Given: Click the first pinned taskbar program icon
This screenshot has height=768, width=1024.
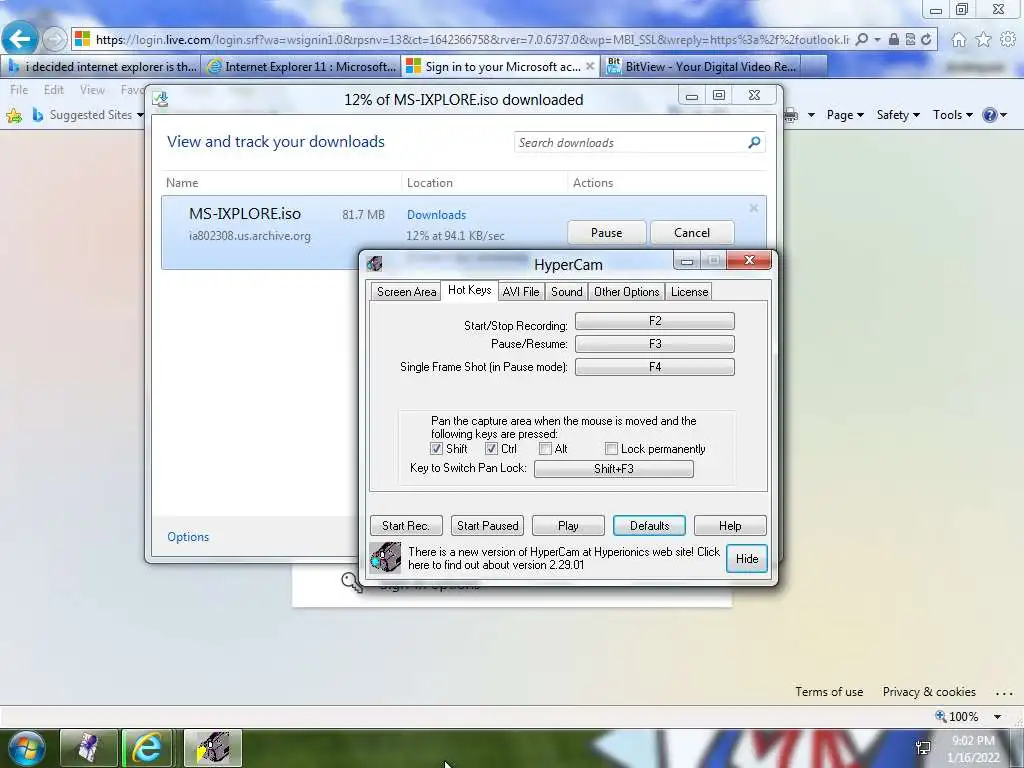Looking at the screenshot, I should pyautogui.click(x=89, y=748).
